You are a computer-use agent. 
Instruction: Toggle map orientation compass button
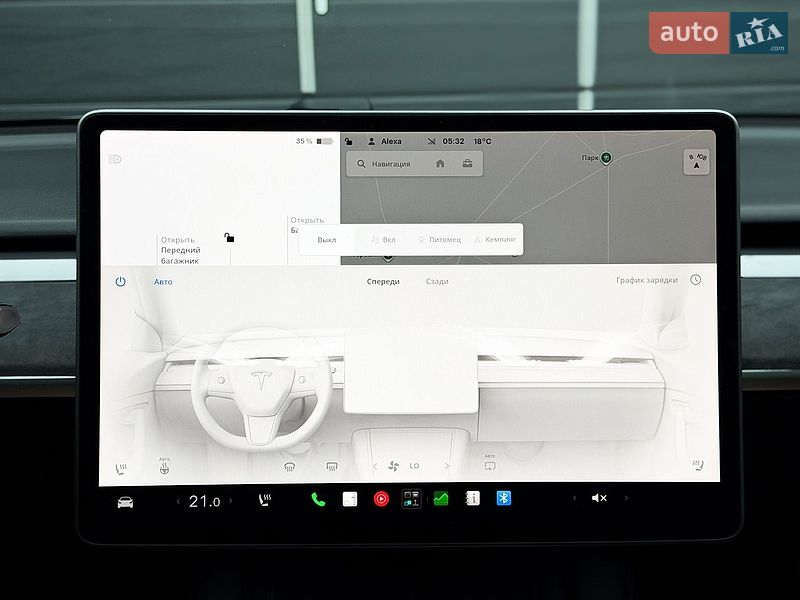pyautogui.click(x=696, y=162)
